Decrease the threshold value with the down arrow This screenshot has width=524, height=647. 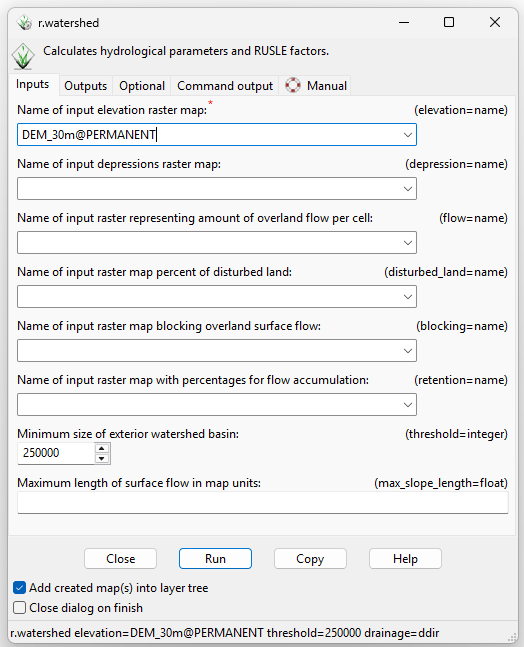(101, 458)
